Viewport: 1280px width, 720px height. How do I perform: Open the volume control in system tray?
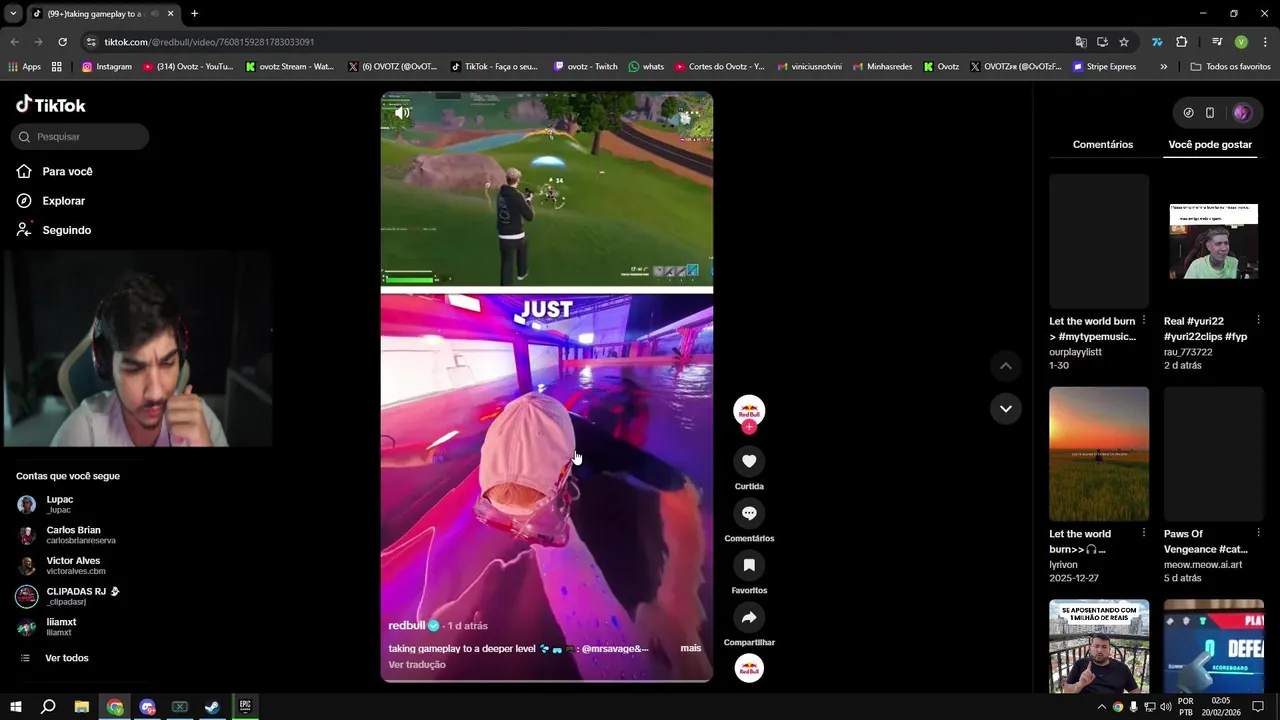tap(1166, 707)
